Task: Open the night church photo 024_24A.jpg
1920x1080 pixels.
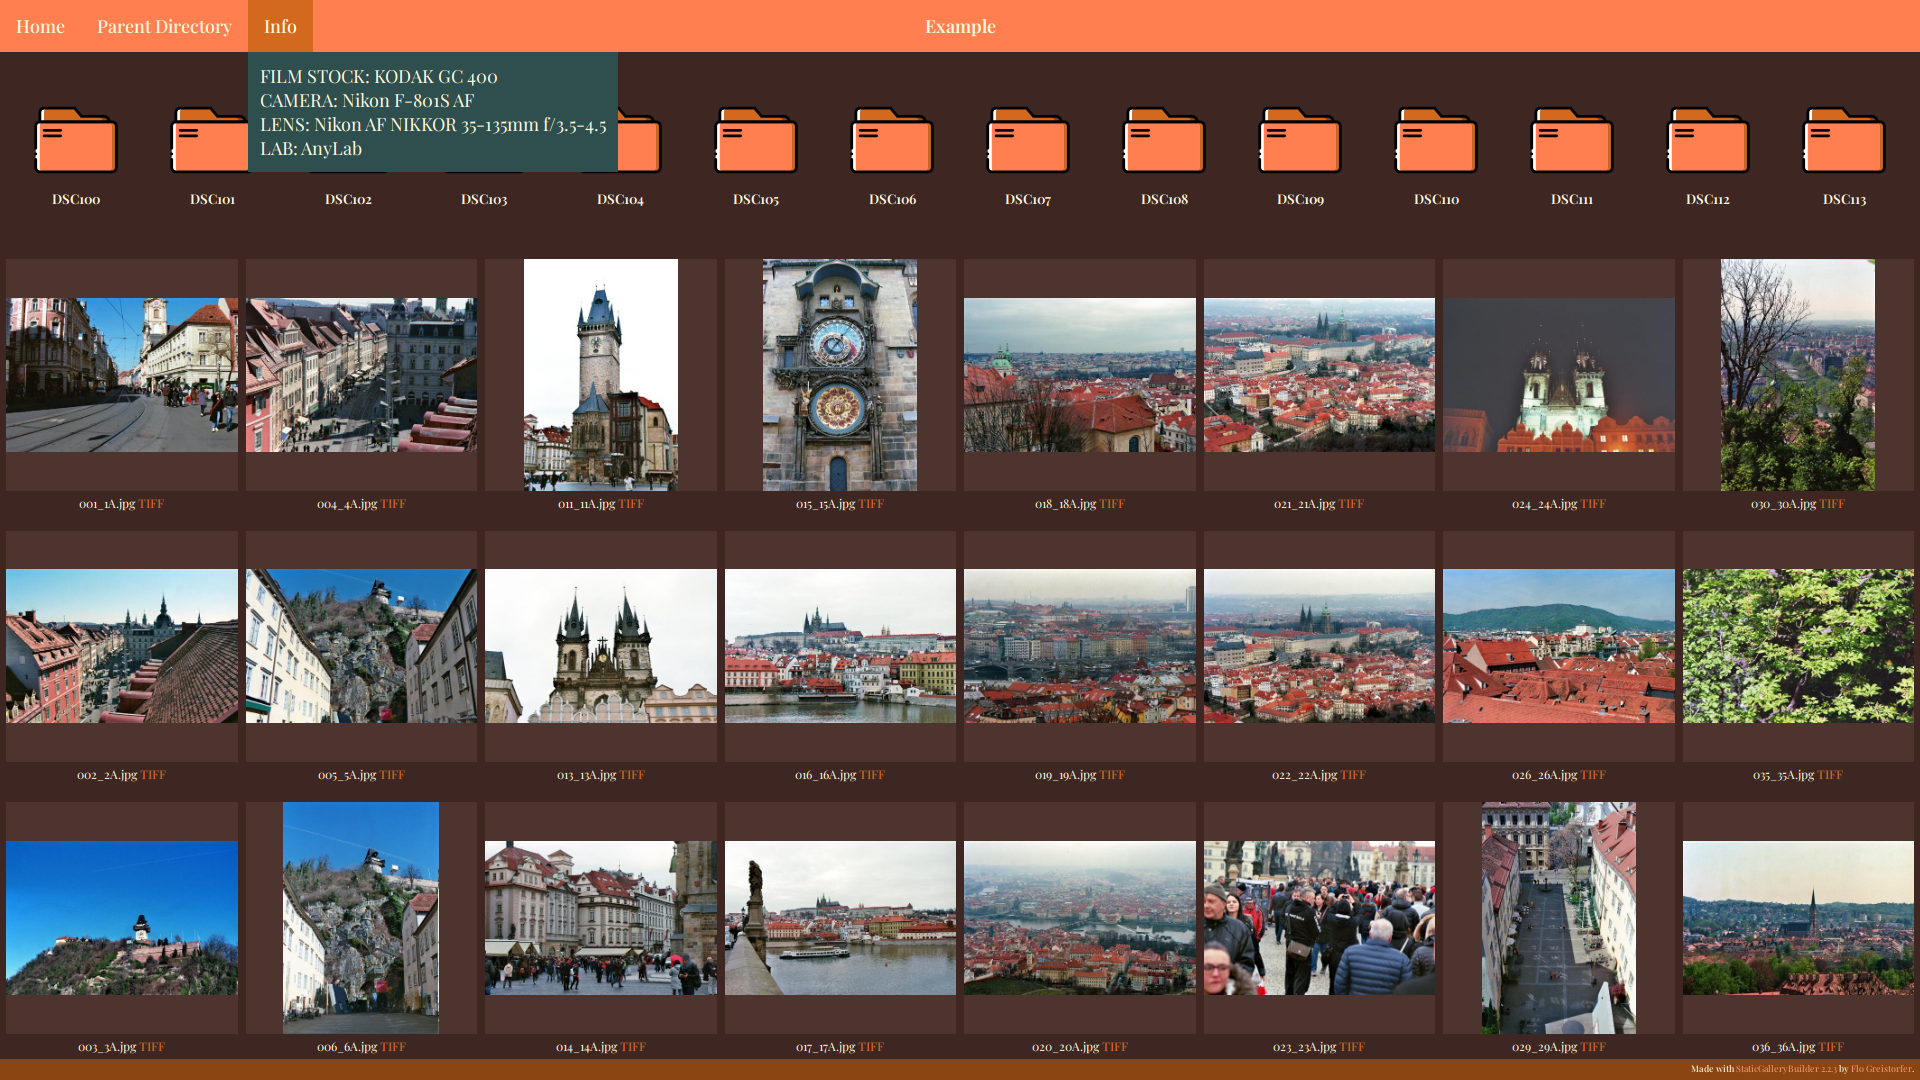Action: click(1558, 375)
